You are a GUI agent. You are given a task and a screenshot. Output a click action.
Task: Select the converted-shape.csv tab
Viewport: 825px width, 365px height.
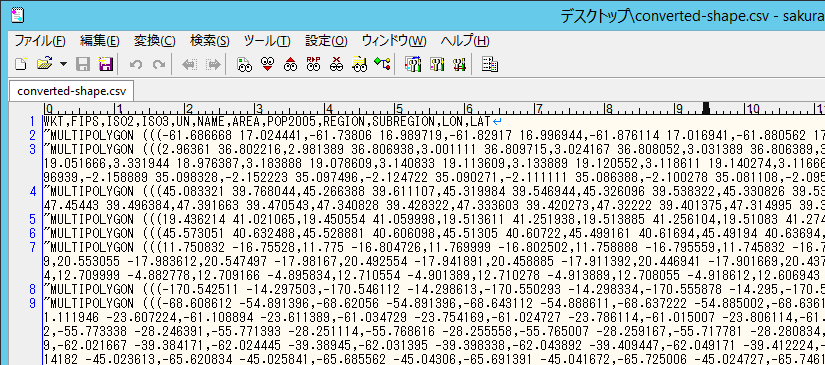(x=72, y=91)
